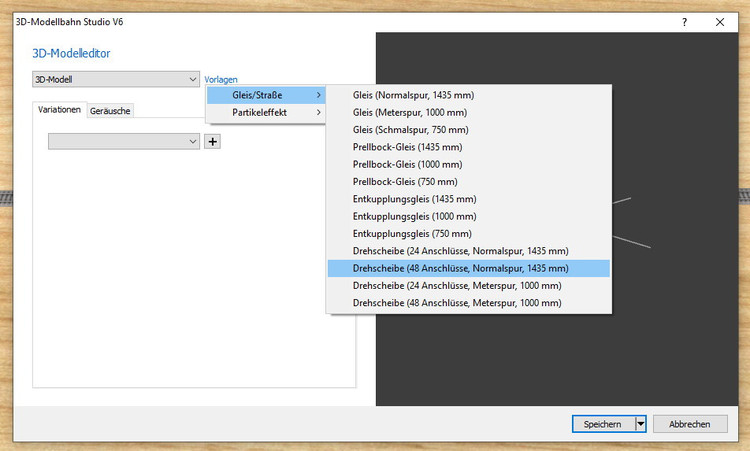Select Gleis (Schmalspur, 750 mm)

(x=469, y=130)
